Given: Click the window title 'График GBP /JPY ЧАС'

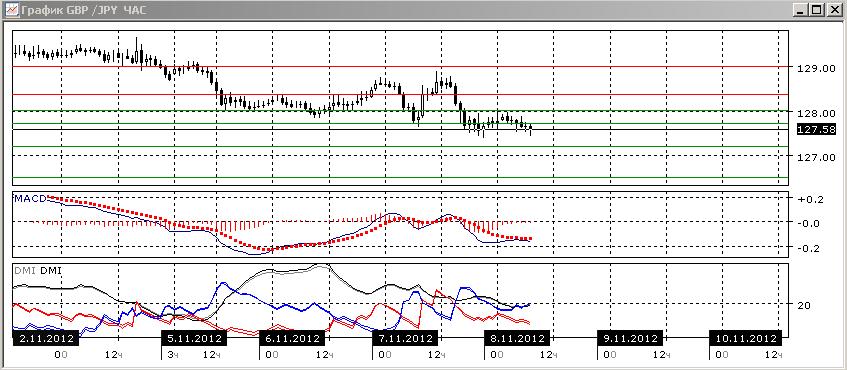Looking at the screenshot, I should tap(83, 10).
